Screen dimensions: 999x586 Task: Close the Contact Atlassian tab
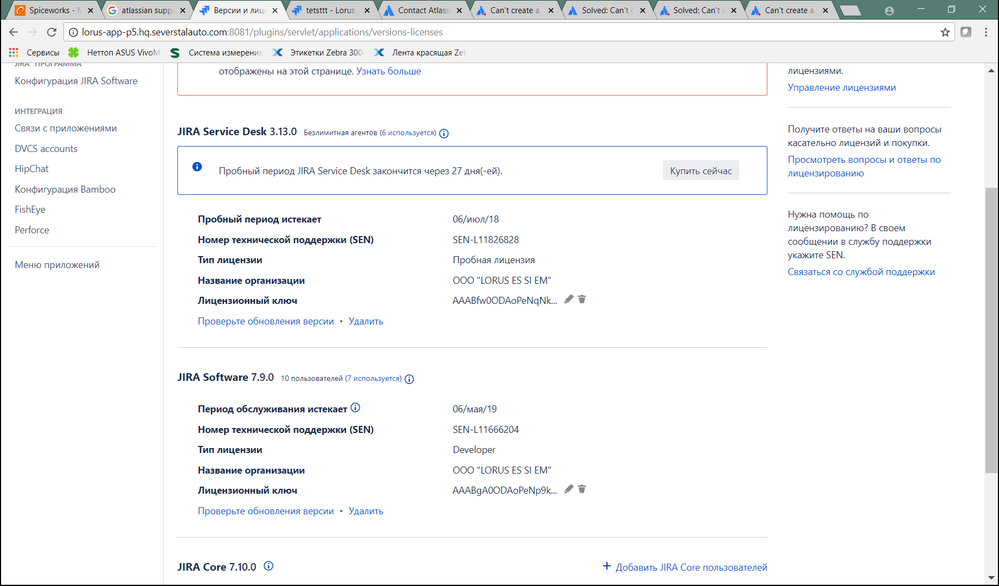(x=459, y=11)
